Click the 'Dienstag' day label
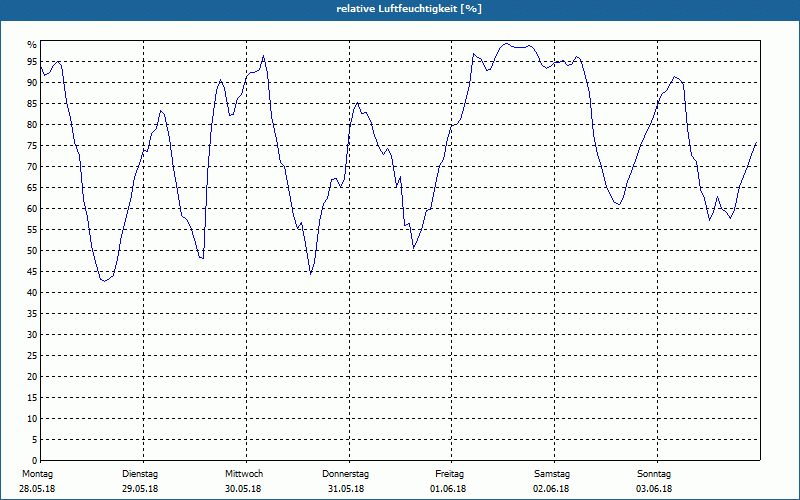This screenshot has width=800, height=500. click(x=140, y=474)
